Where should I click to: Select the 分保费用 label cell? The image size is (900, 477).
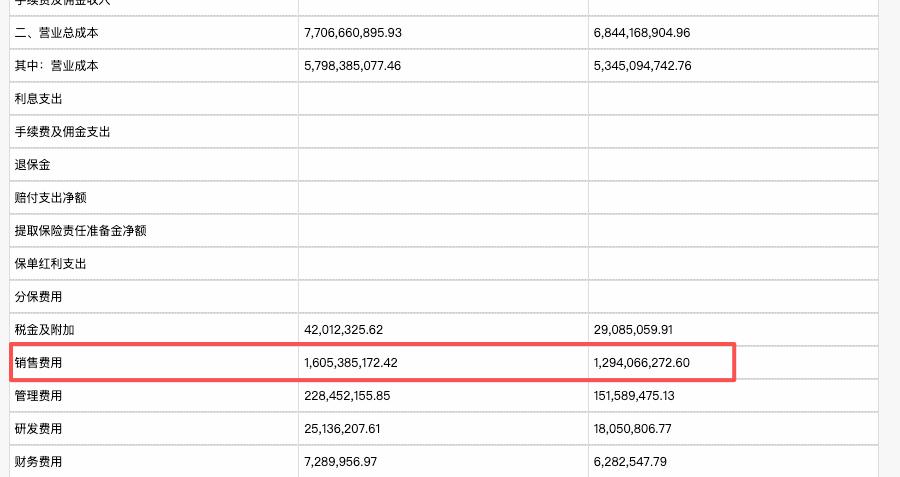(x=39, y=297)
